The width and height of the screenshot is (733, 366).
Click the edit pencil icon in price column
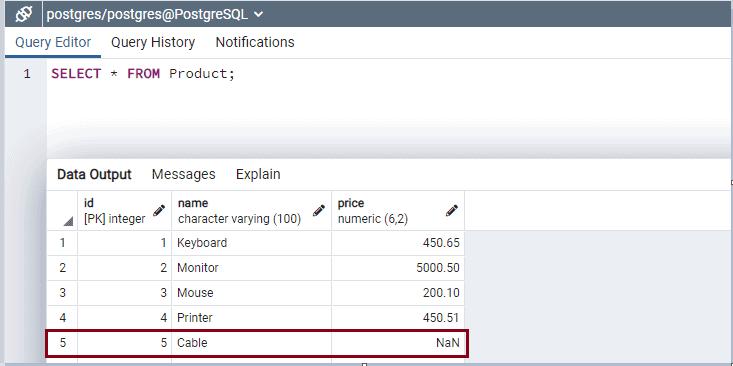pos(452,210)
